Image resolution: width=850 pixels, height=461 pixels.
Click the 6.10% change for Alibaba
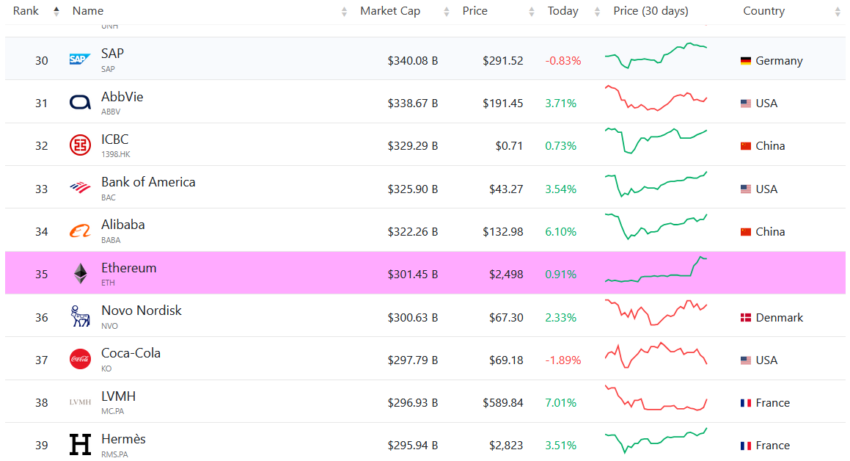click(561, 232)
